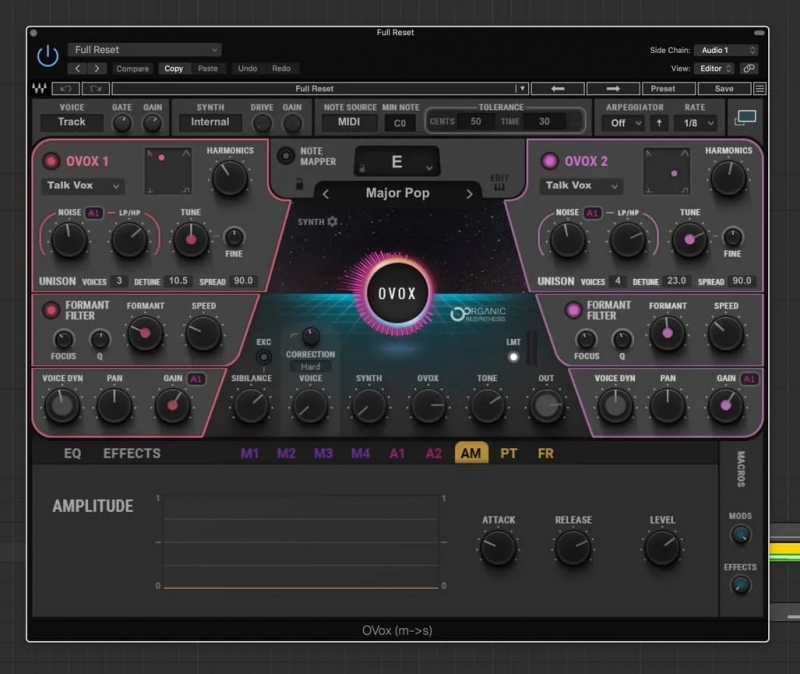Click the Copy button

click(173, 68)
